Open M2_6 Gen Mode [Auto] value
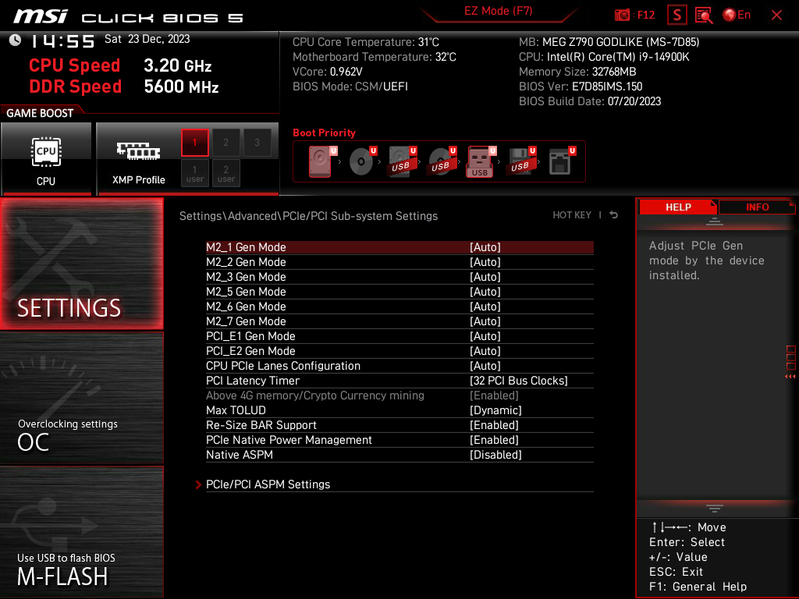The image size is (799, 599). point(485,307)
